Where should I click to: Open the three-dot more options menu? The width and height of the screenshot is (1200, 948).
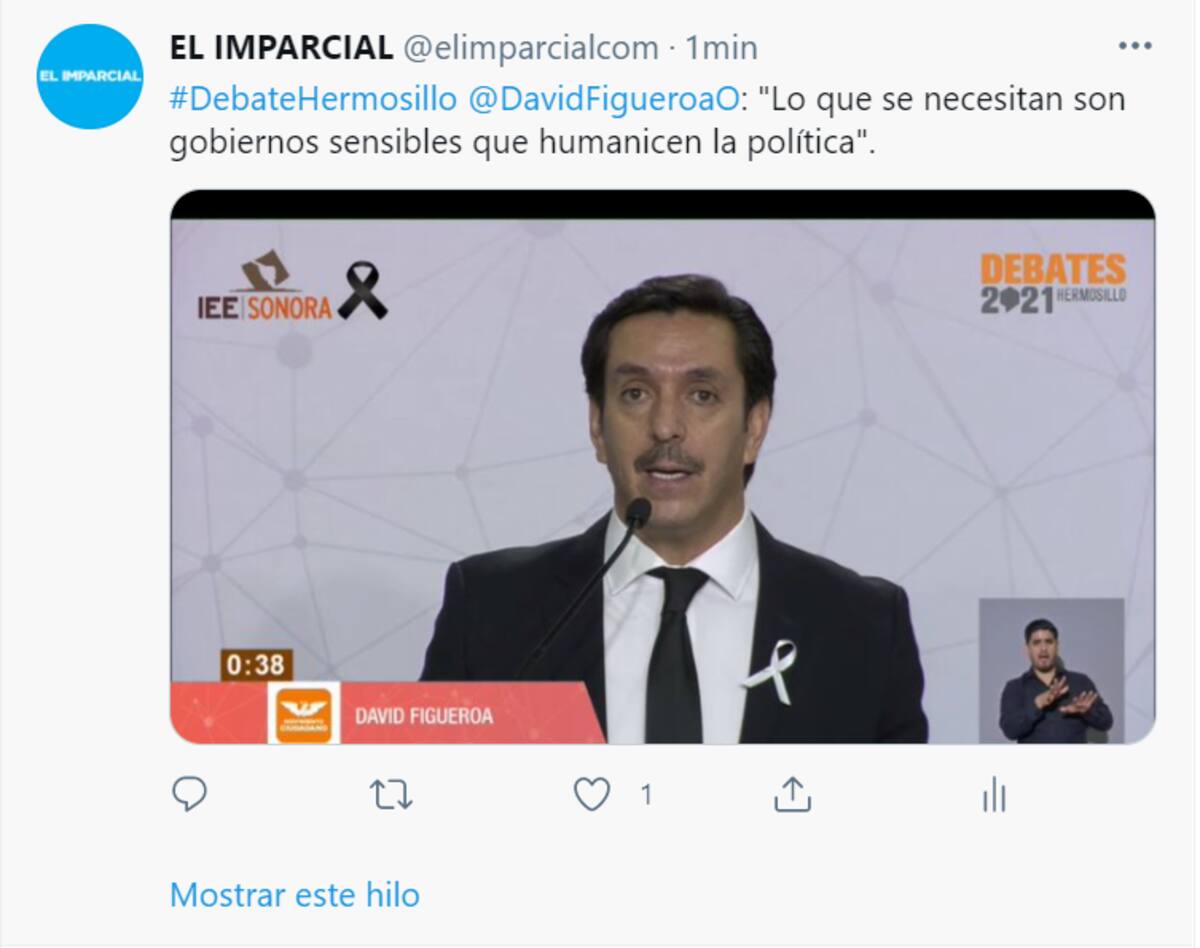coord(1135,46)
